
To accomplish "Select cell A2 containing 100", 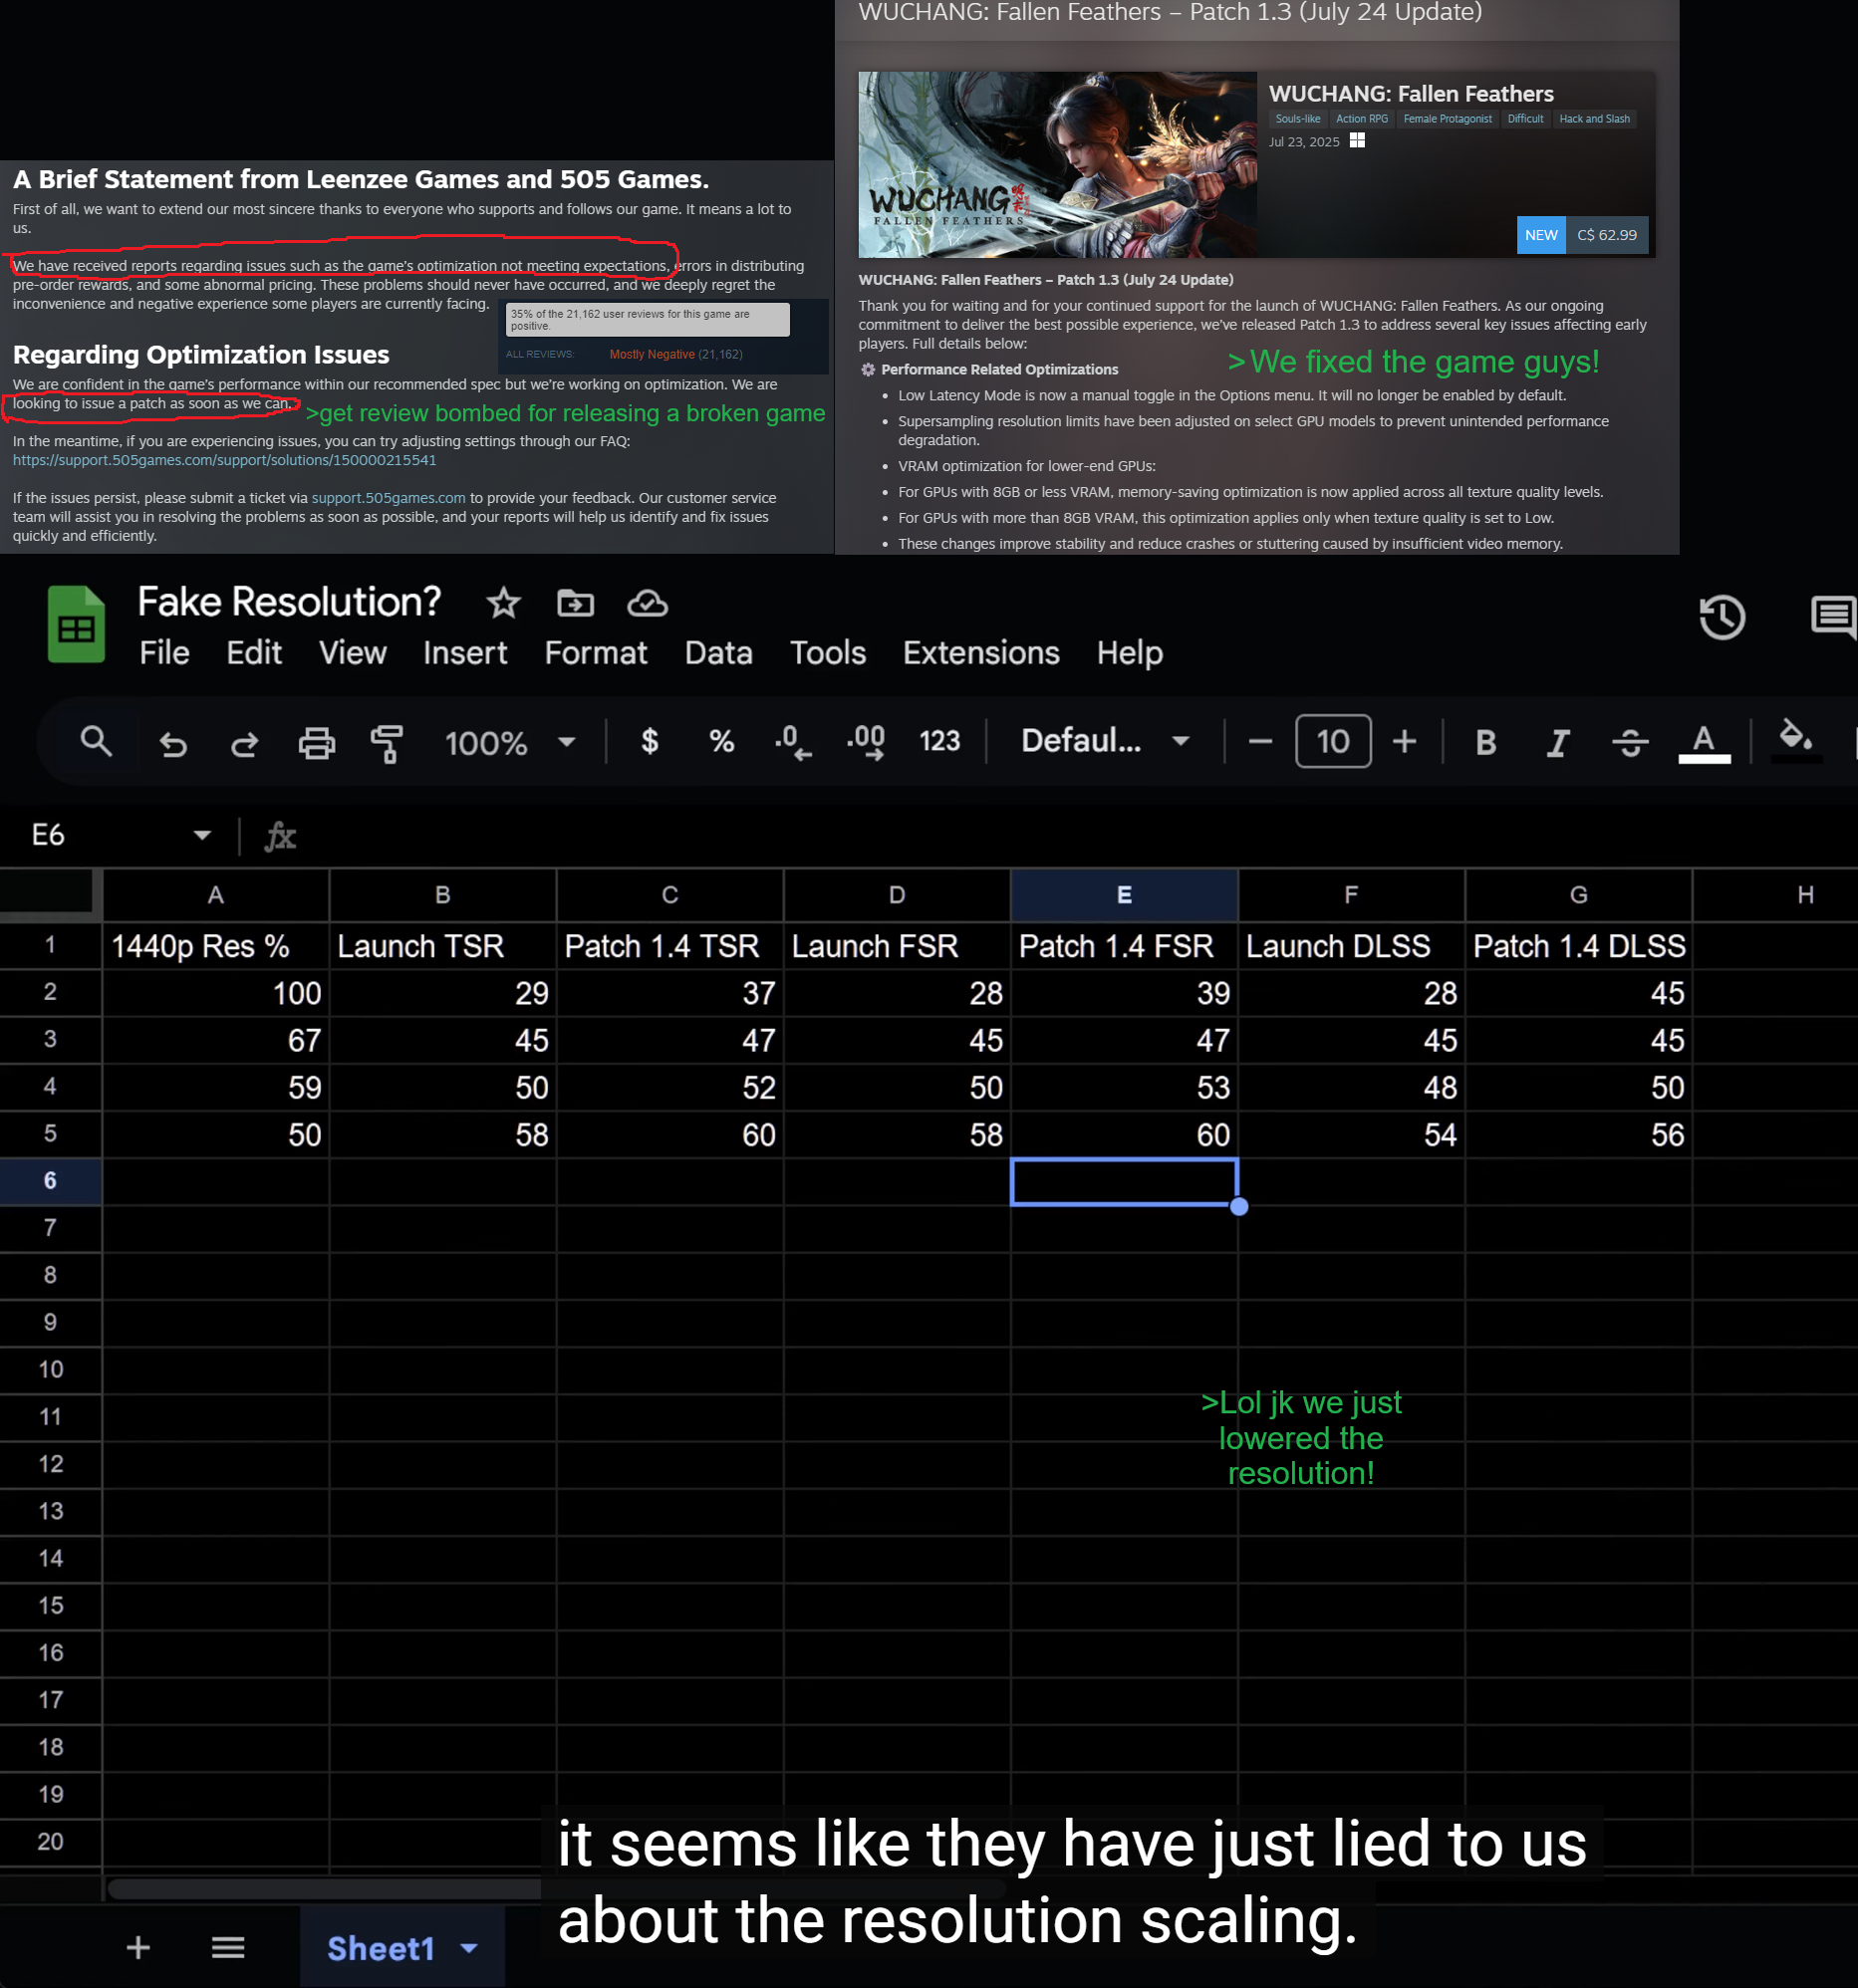I will click(x=215, y=993).
